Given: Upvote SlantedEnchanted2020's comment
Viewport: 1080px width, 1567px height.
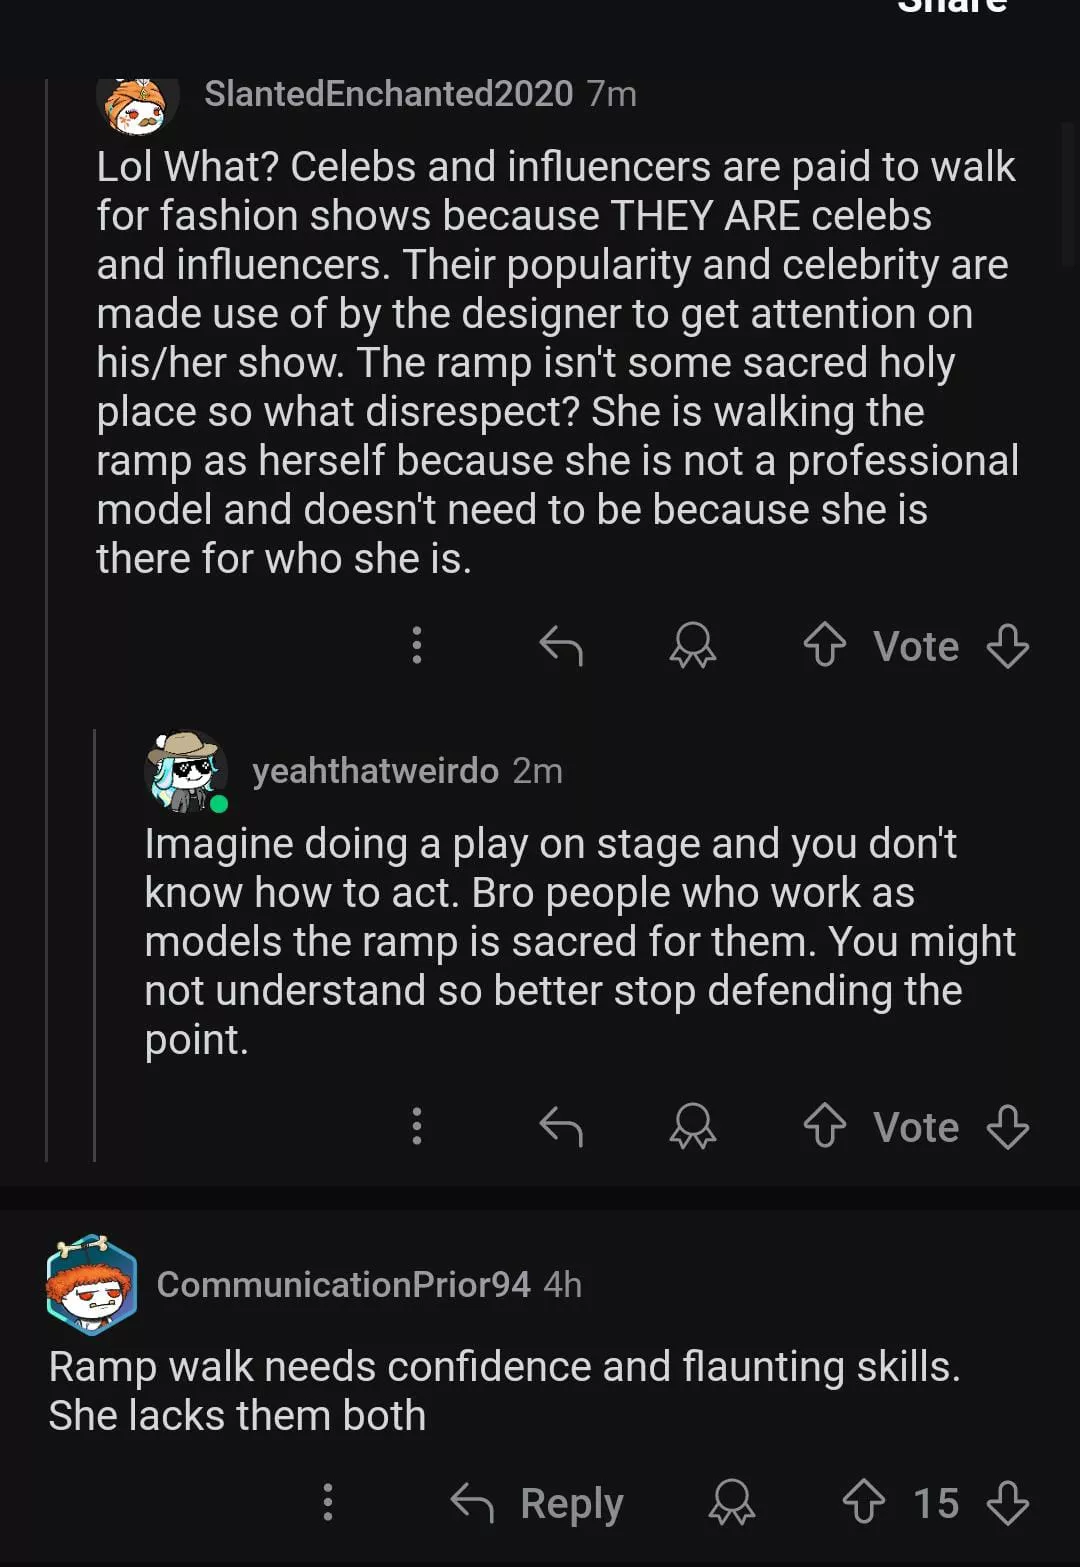Looking at the screenshot, I should 824,646.
